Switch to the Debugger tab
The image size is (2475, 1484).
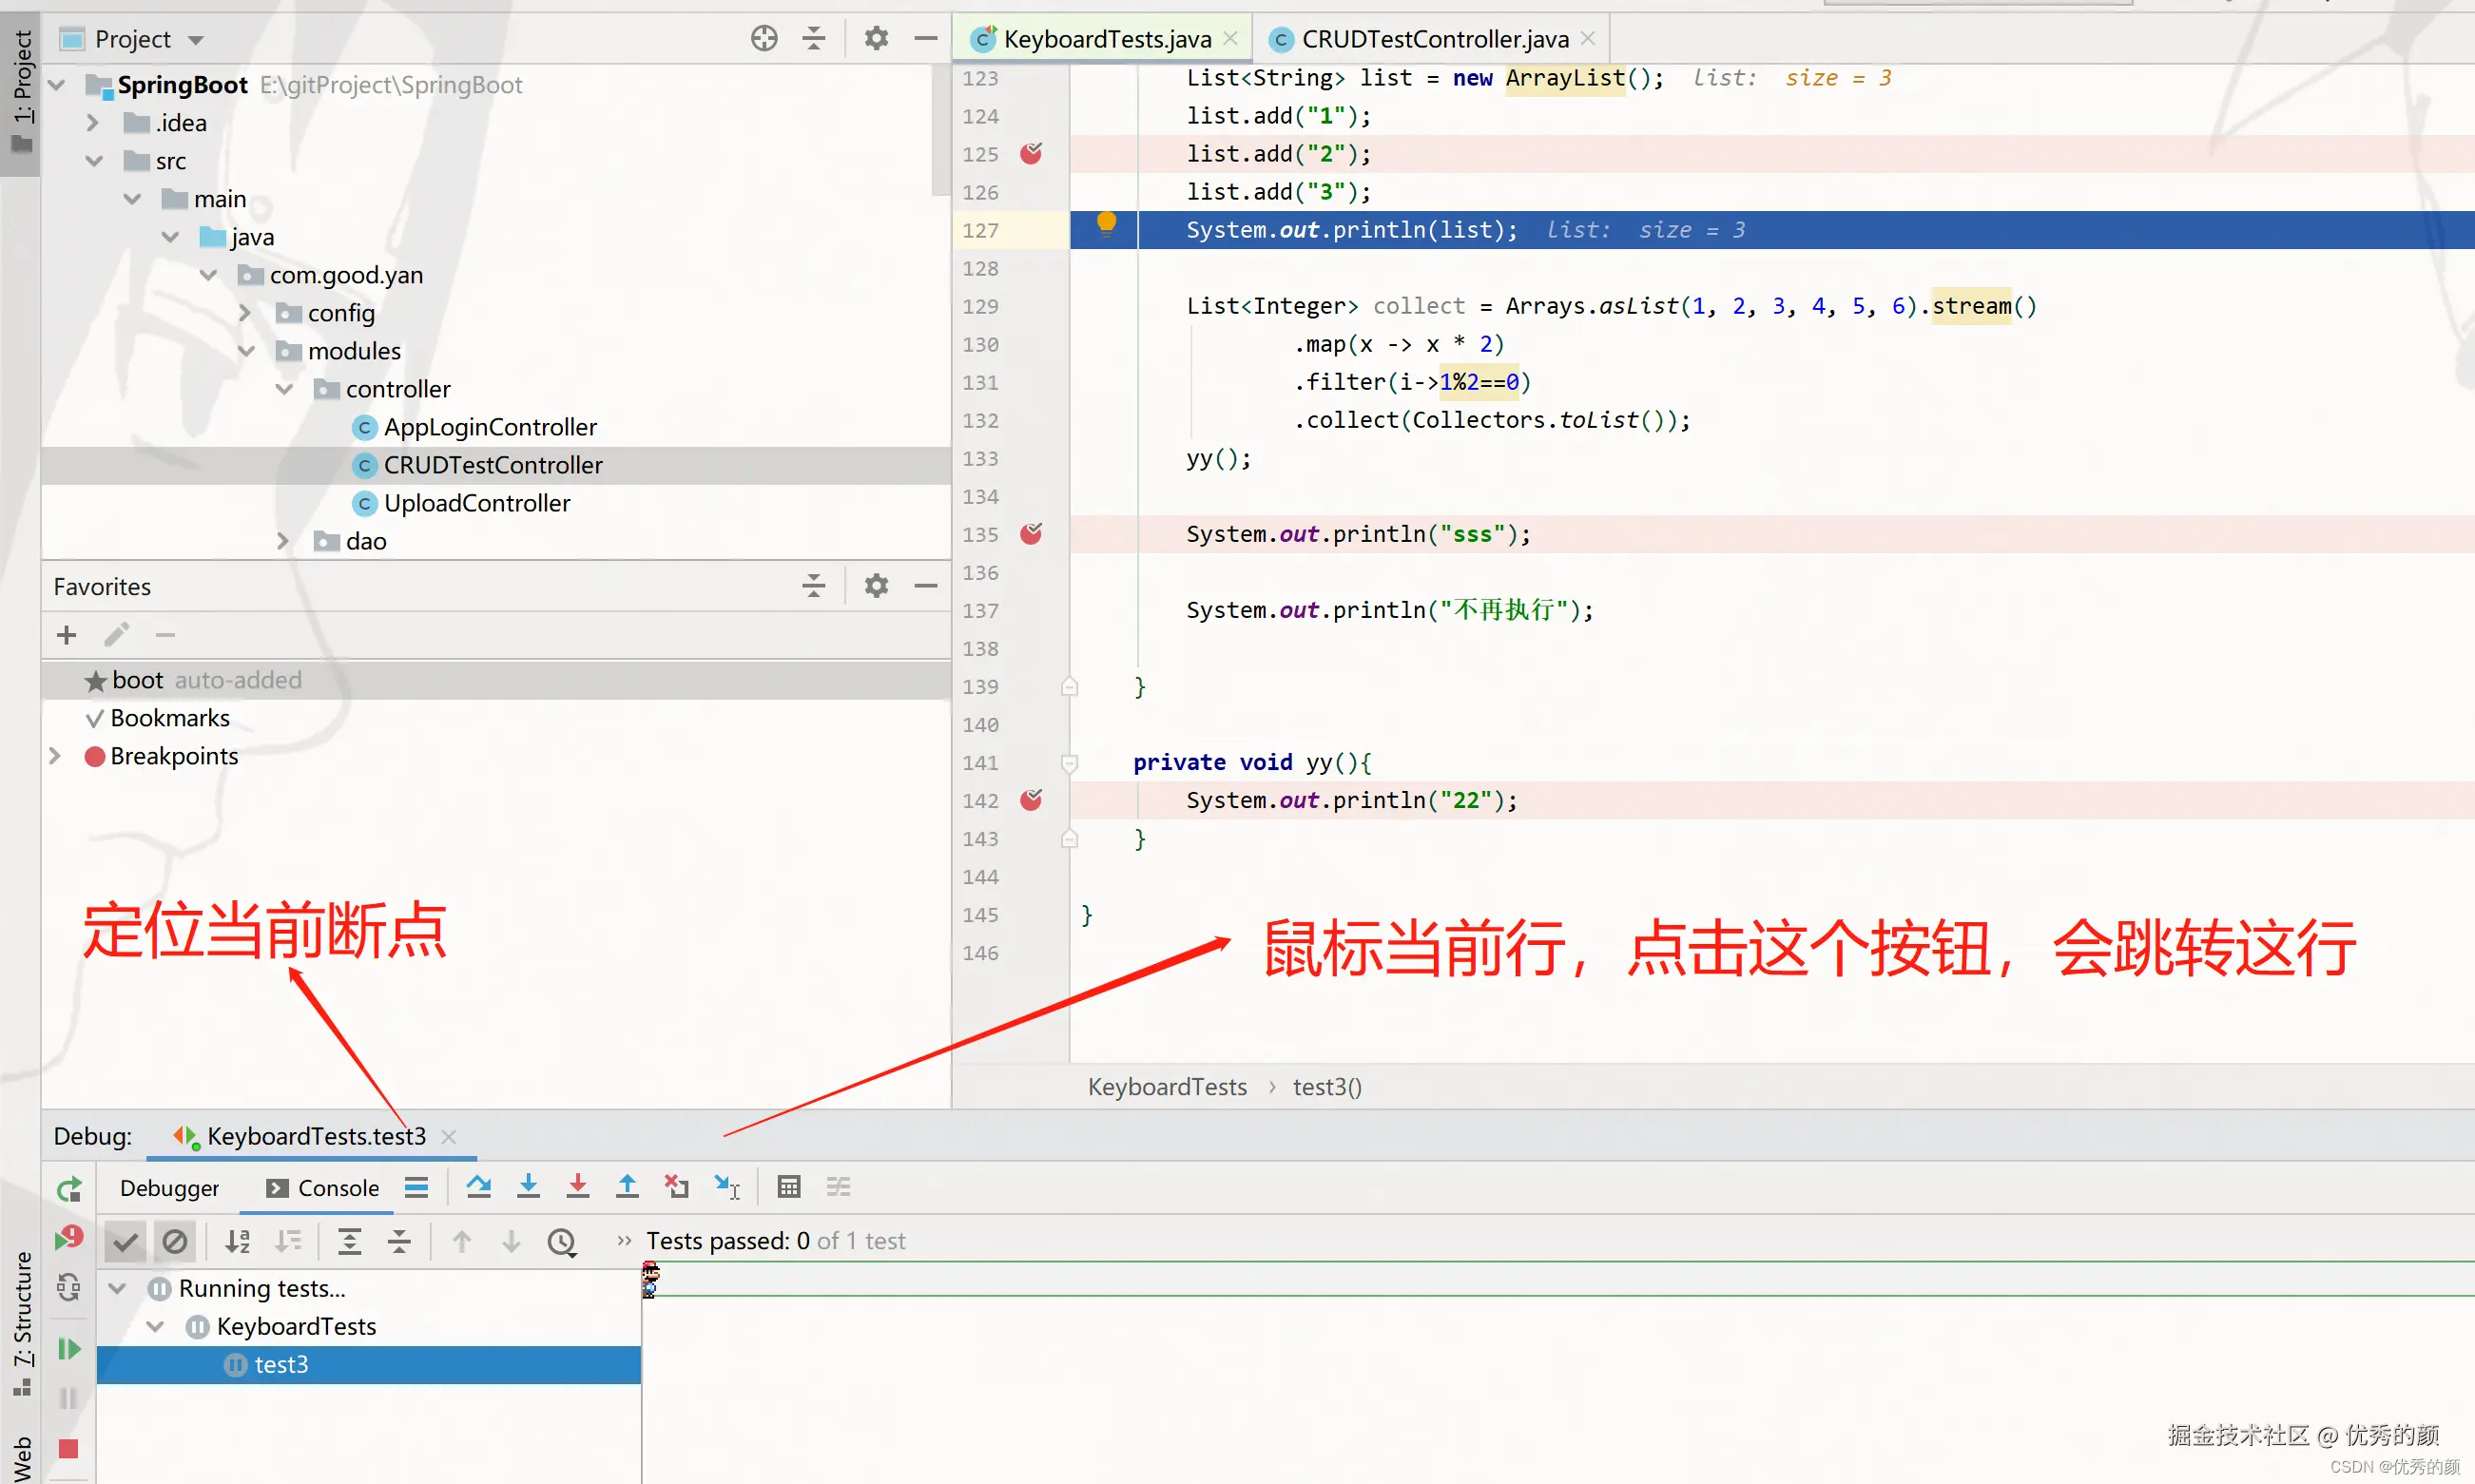pos(169,1188)
